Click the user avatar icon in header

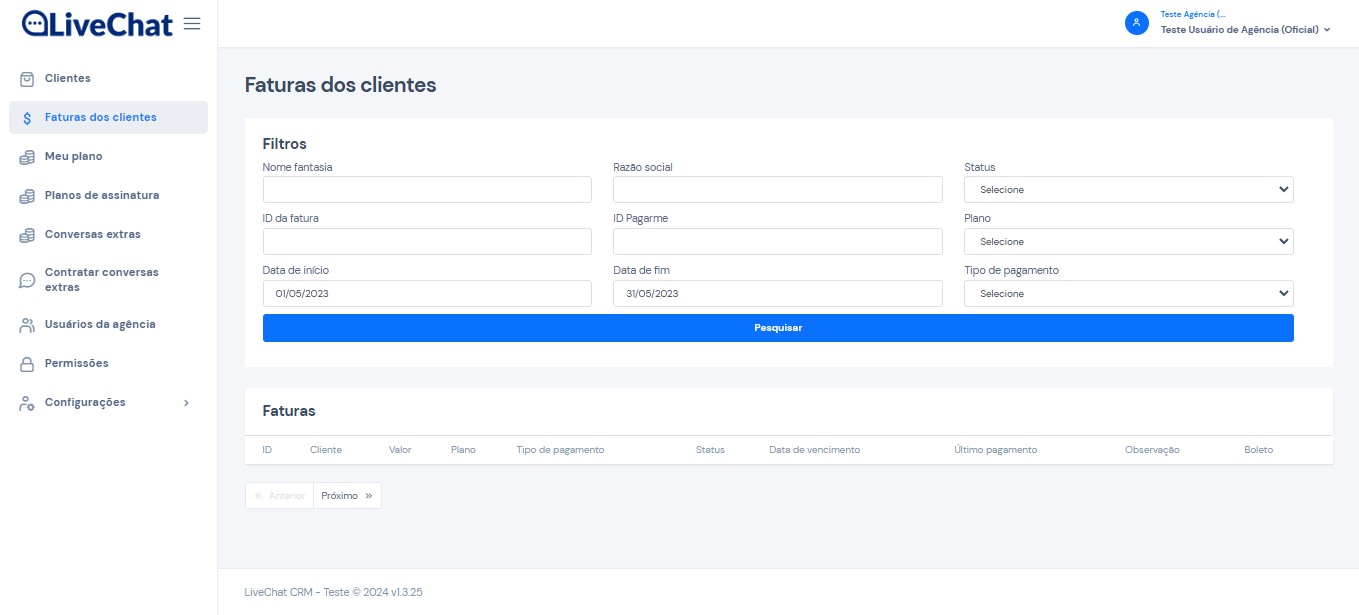coord(1136,23)
